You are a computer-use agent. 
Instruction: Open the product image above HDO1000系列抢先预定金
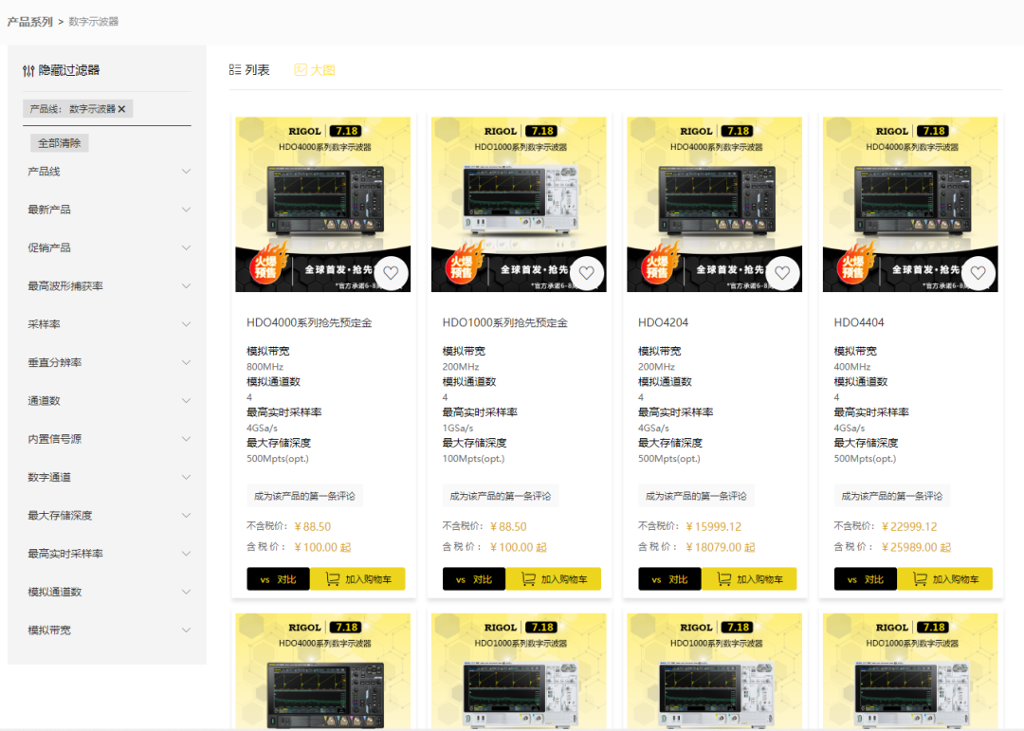pos(519,204)
